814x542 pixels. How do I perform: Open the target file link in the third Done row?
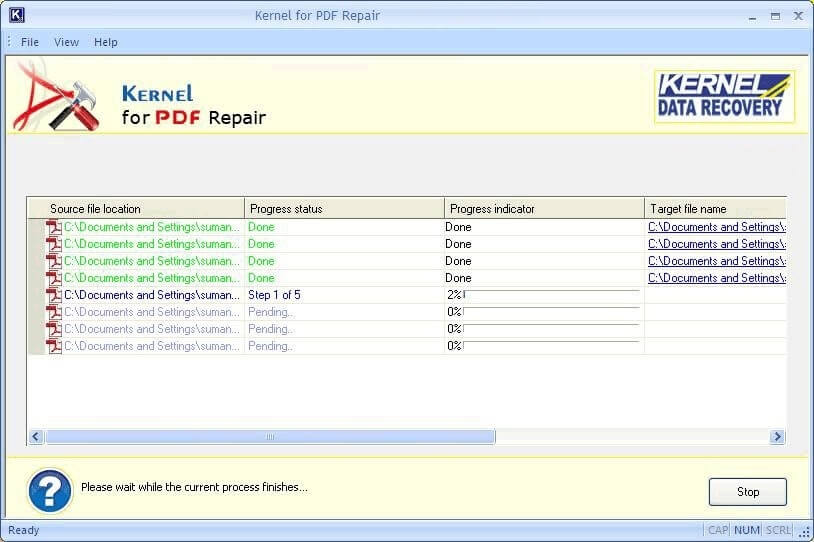[717, 261]
